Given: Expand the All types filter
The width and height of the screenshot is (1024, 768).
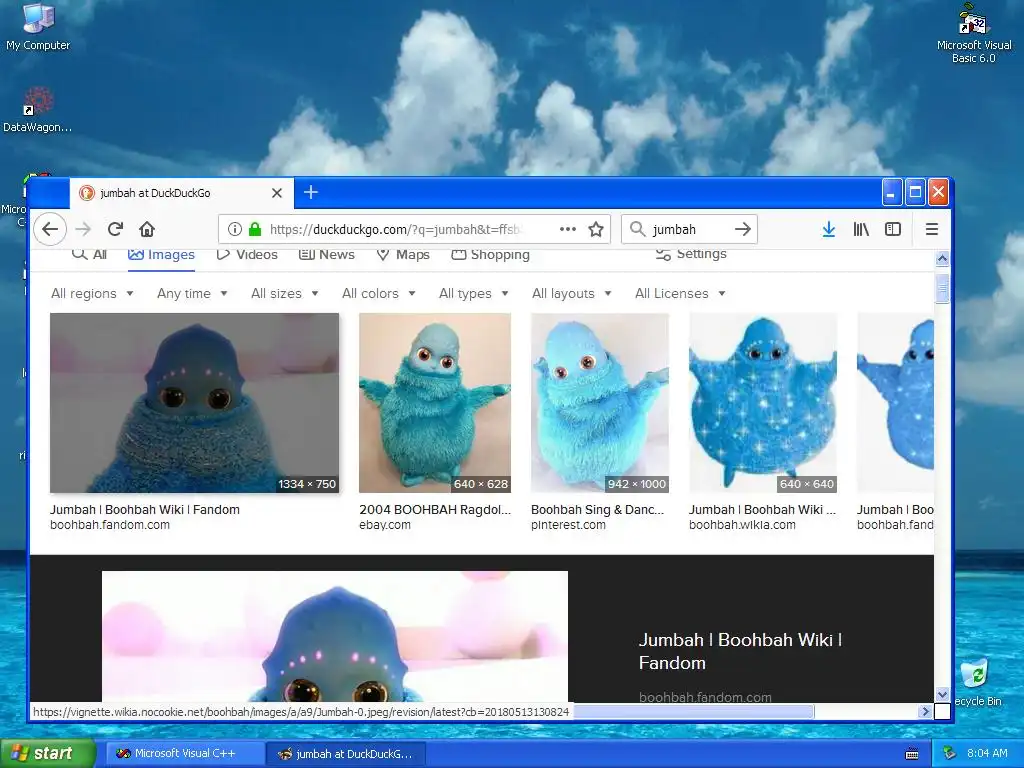Looking at the screenshot, I should click(x=473, y=293).
